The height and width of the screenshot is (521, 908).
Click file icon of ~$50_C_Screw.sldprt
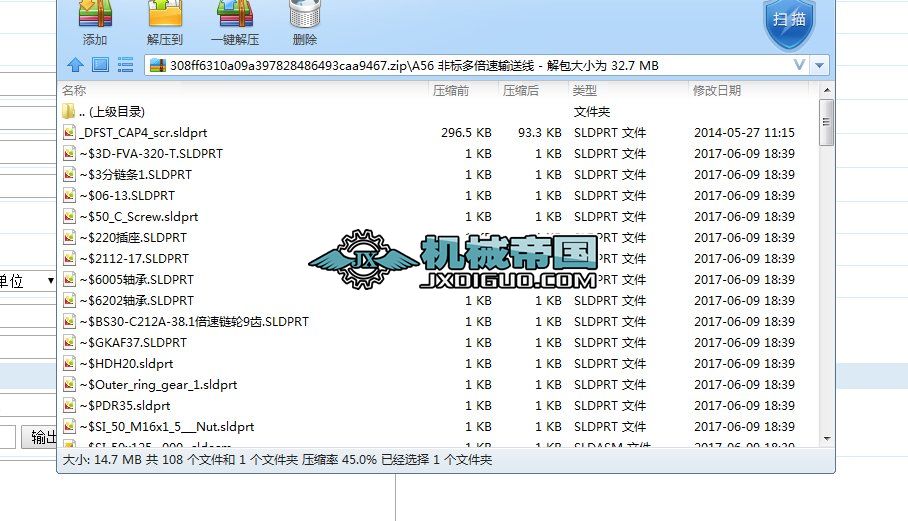click(69, 217)
